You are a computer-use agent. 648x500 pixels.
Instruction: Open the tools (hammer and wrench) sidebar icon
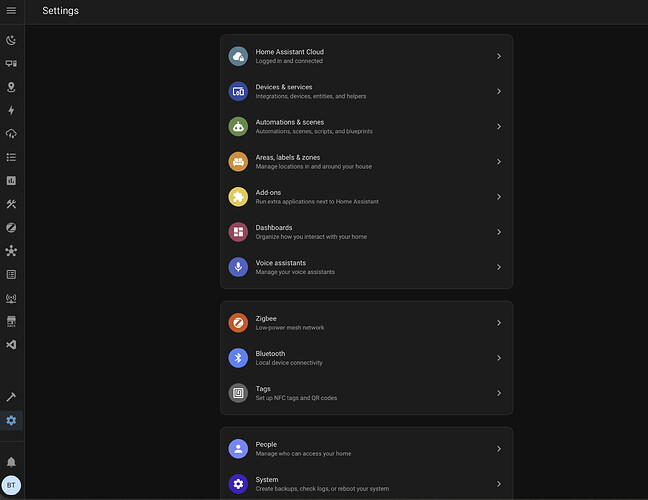11,204
